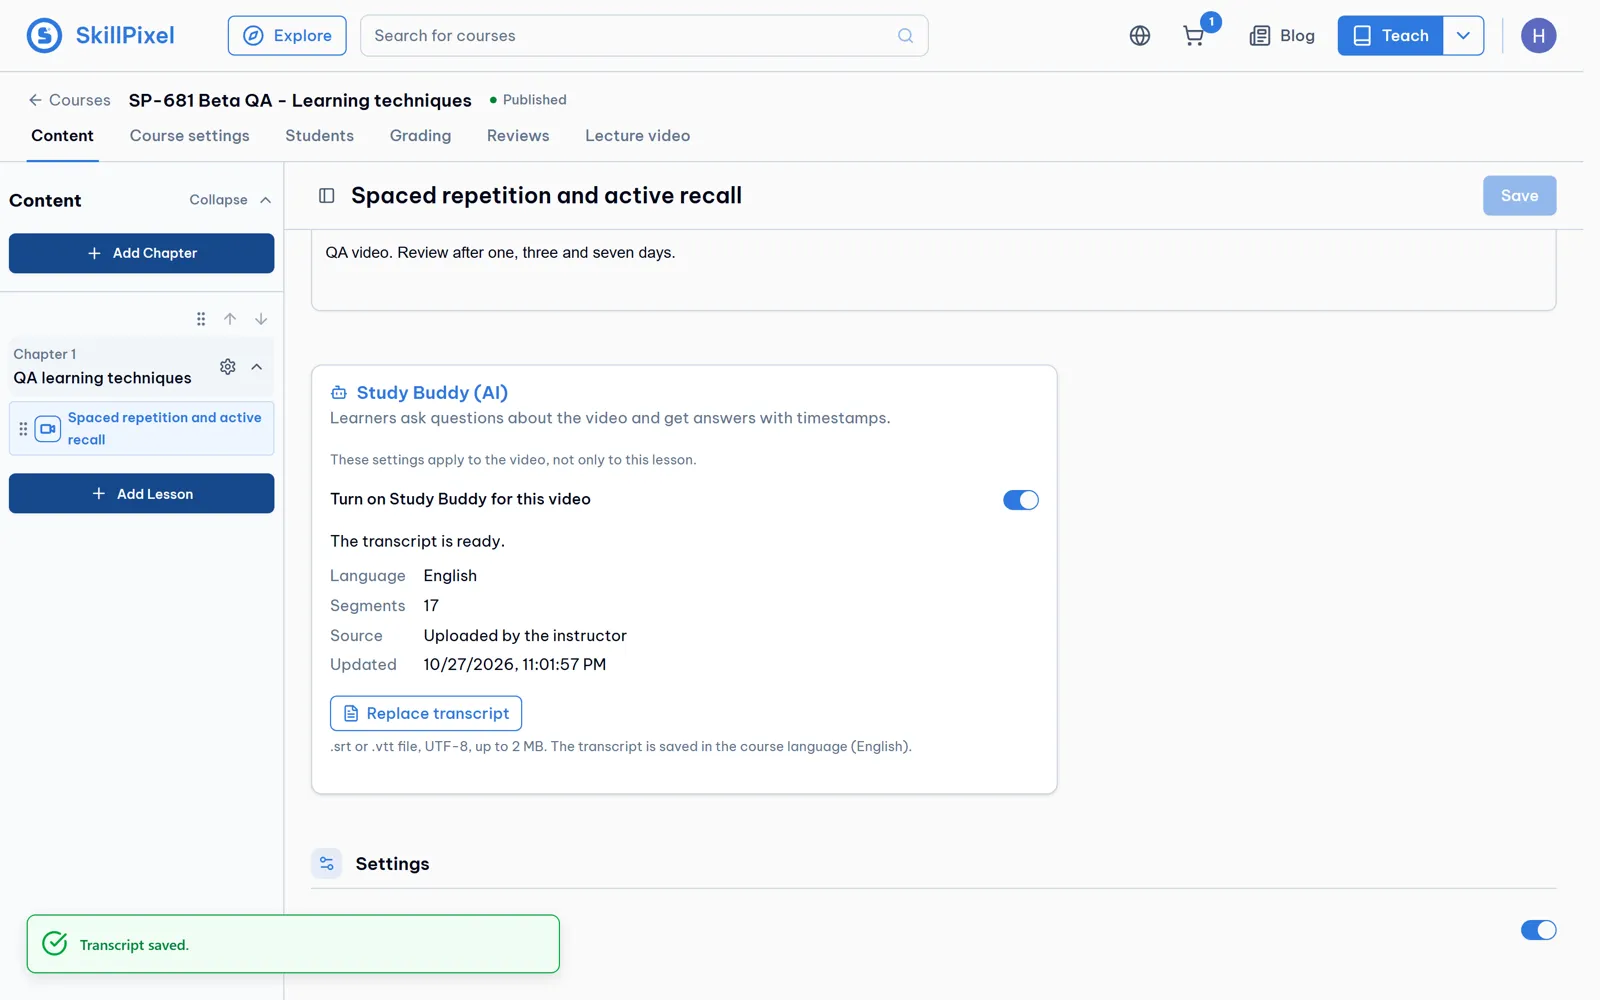This screenshot has width=1600, height=1000.
Task: Turn off Study Buddy for this video
Action: [x=1021, y=500]
